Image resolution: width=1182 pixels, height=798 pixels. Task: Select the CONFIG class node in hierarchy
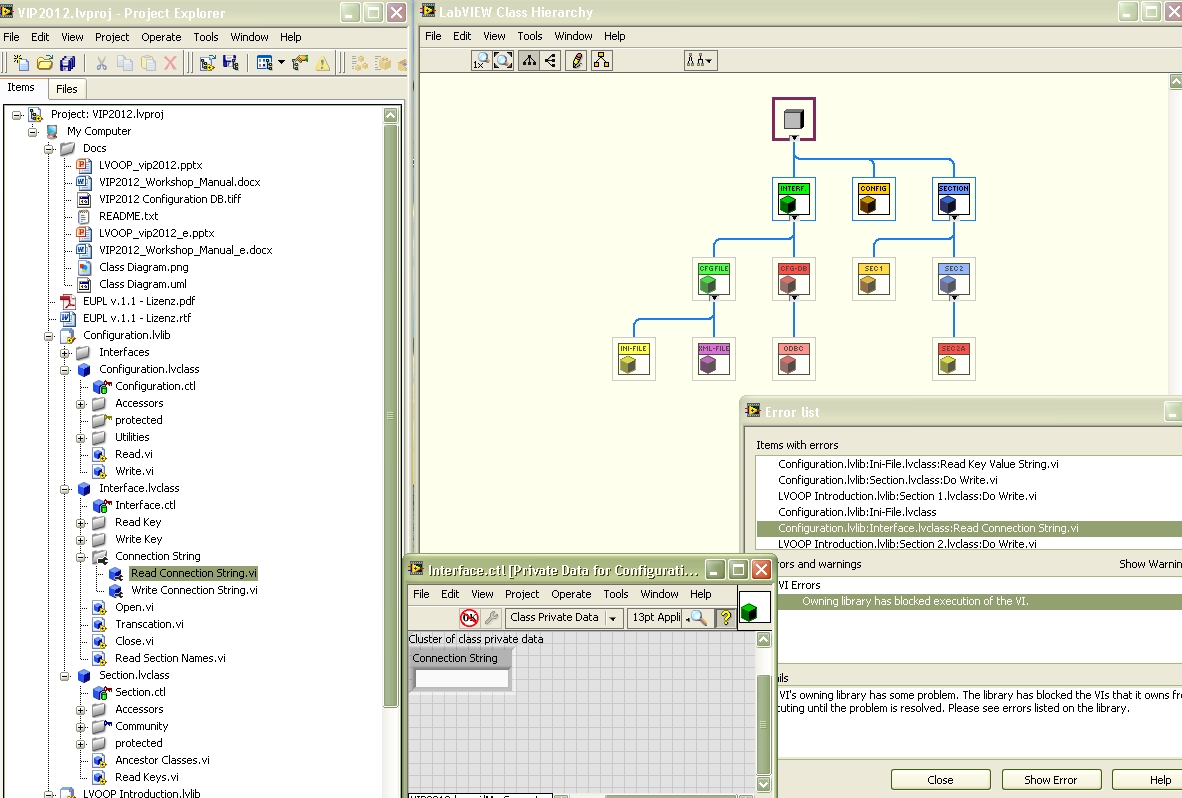tap(874, 199)
